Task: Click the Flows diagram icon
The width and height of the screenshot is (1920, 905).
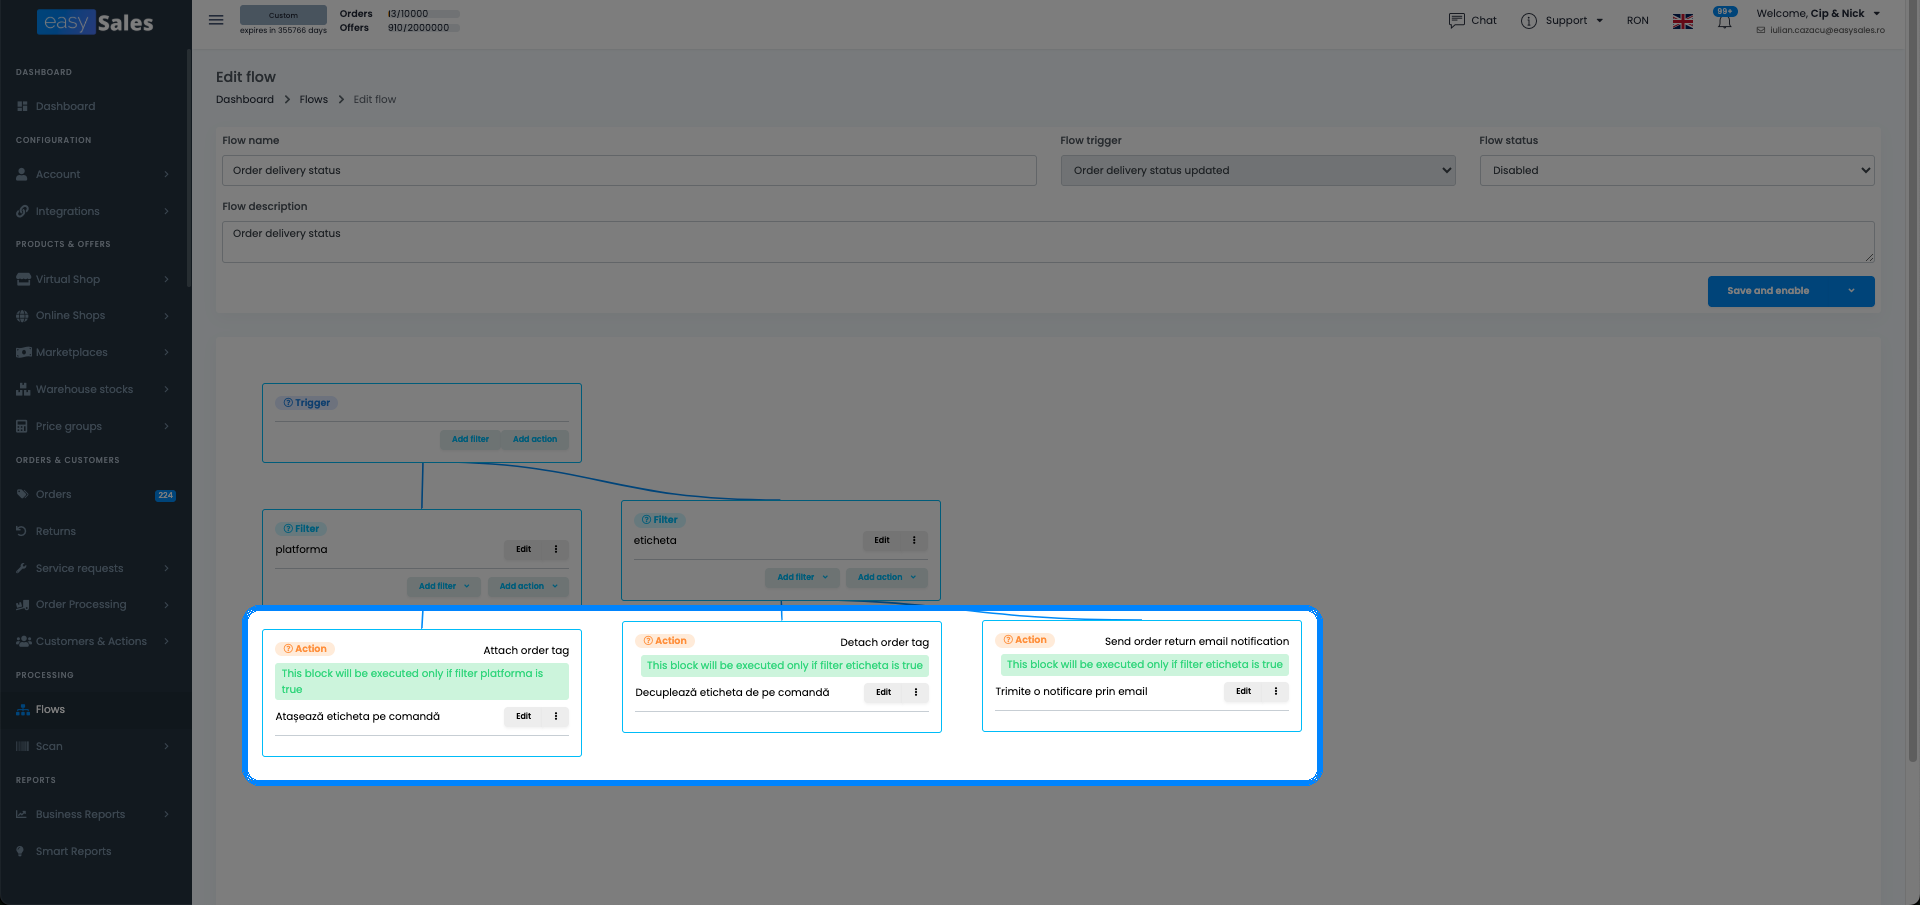Action: coord(23,709)
